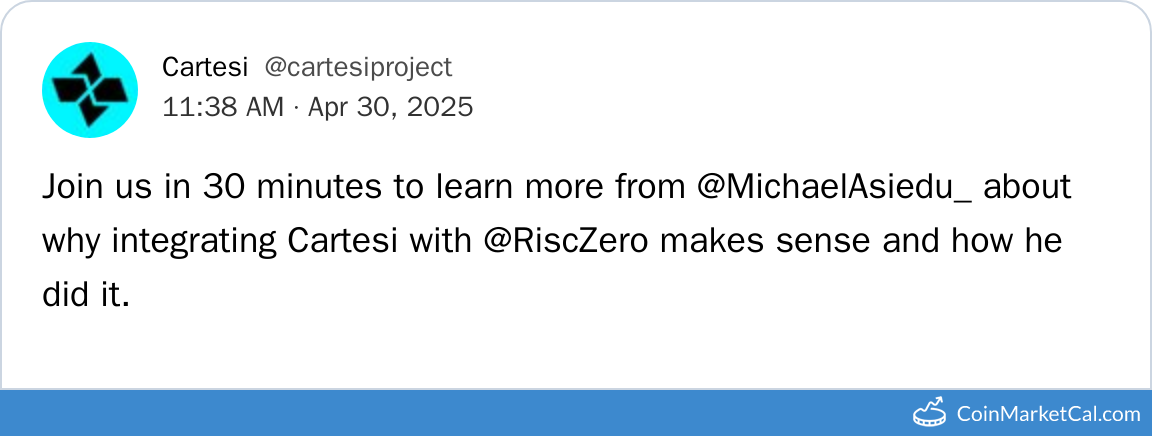Visit the CoinMarketCal.com watermark text
Viewport: 1152px width, 436px height.
(1048, 413)
